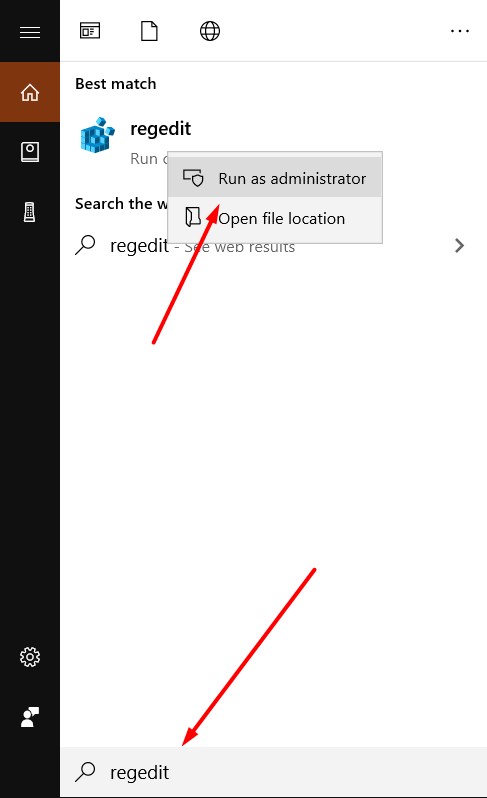Viewport: 487px width, 798px height.
Task: Open the Settings gear in the sidebar
Action: tap(30, 657)
